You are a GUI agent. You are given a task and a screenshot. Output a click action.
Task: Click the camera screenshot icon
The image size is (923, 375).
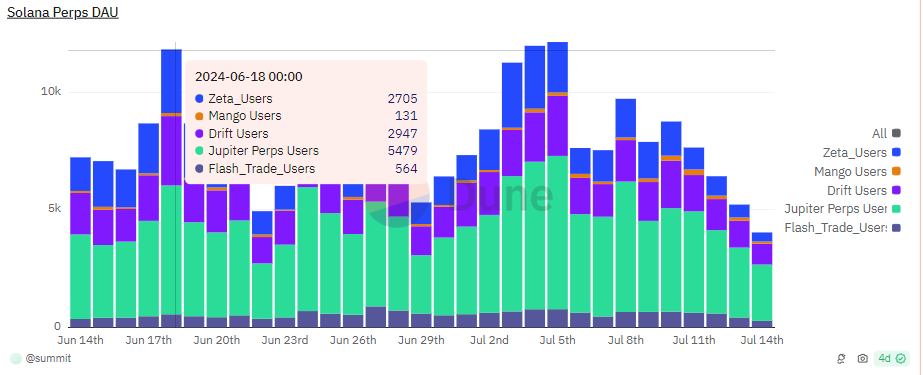862,358
